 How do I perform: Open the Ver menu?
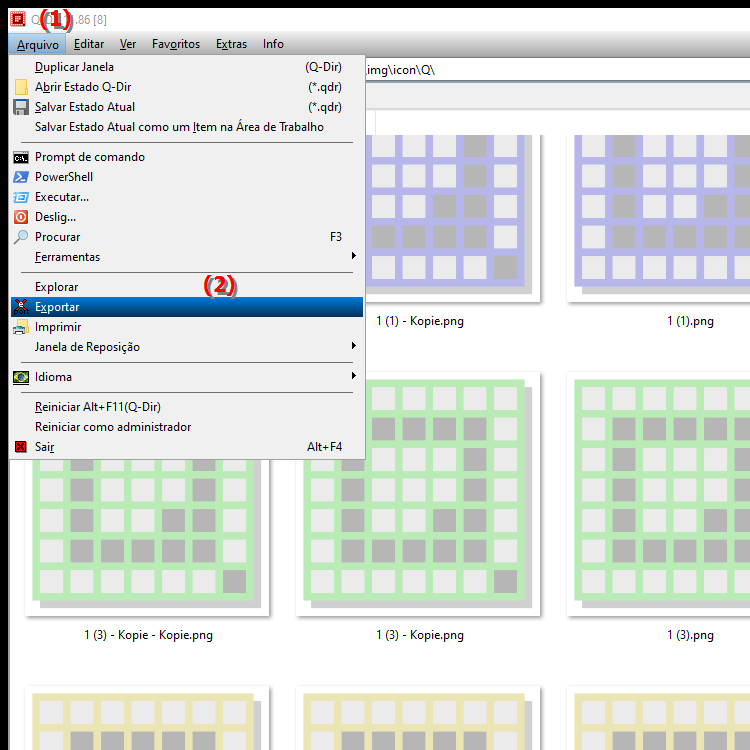coord(128,44)
